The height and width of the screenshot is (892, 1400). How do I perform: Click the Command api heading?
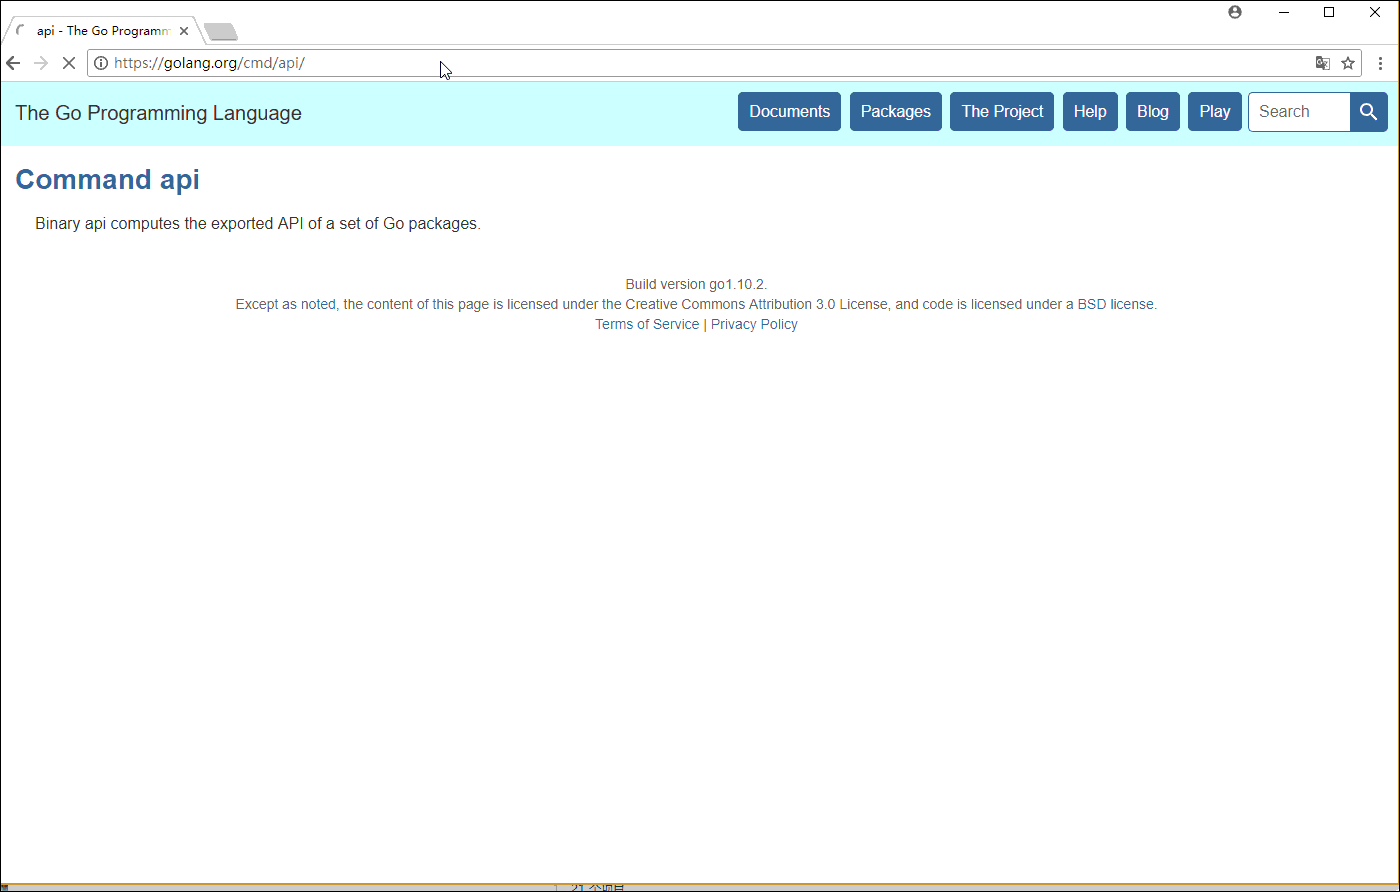click(x=108, y=179)
